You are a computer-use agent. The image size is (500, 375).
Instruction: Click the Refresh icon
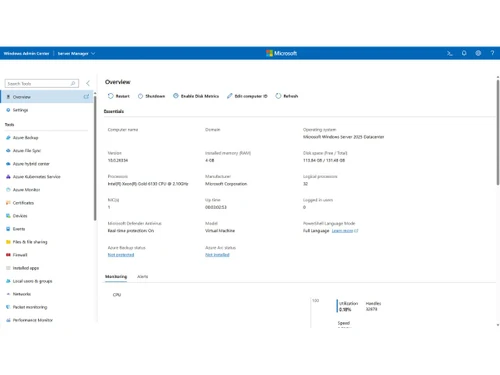coord(278,96)
